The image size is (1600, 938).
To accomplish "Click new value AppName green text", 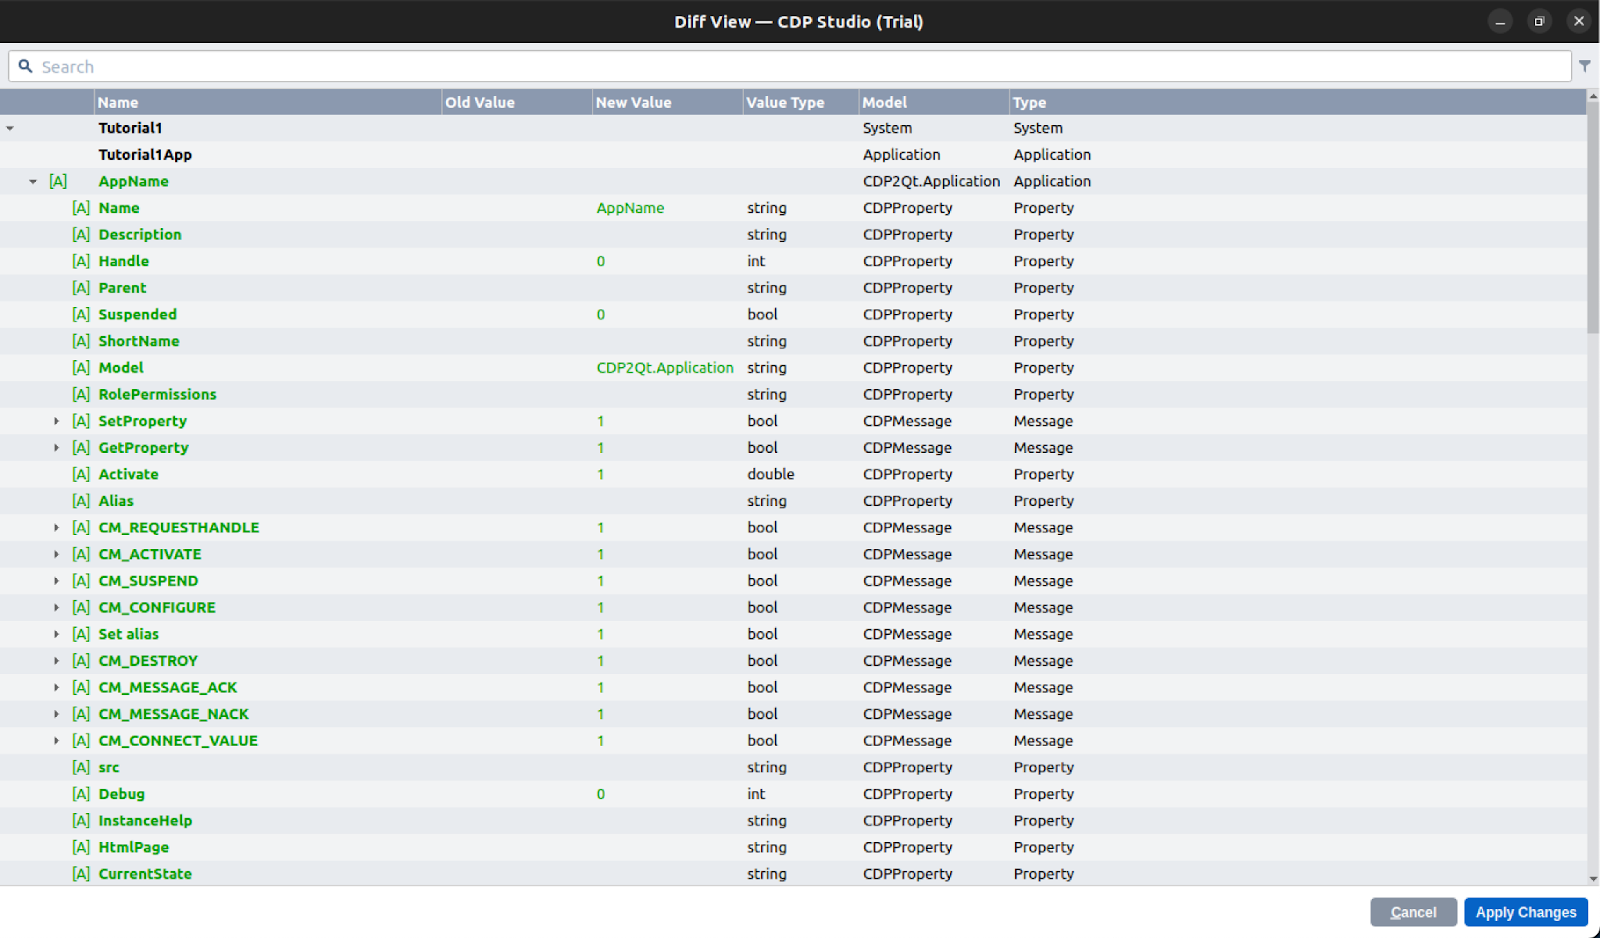I will (x=630, y=208).
